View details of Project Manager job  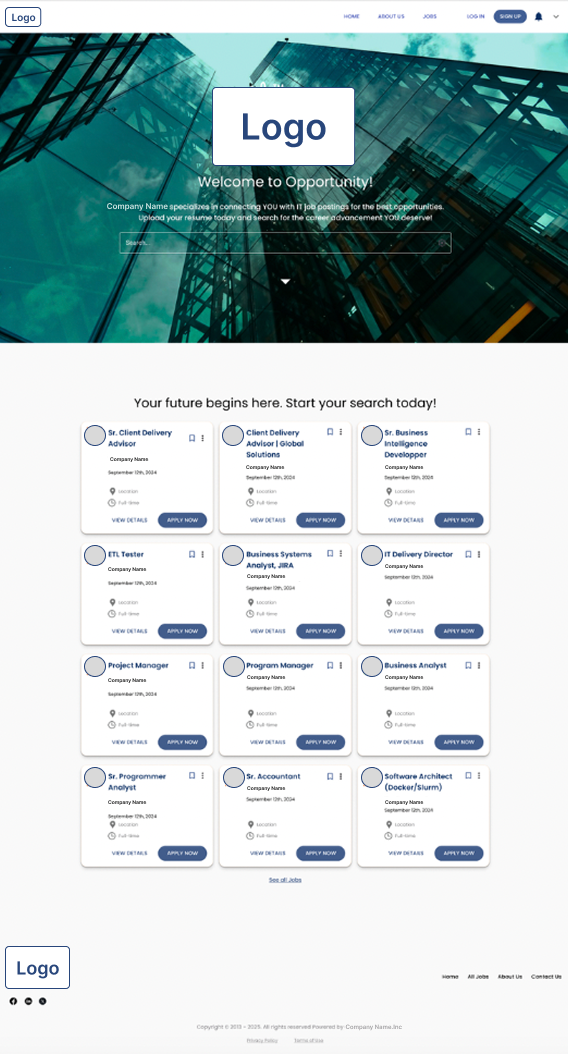click(x=130, y=742)
